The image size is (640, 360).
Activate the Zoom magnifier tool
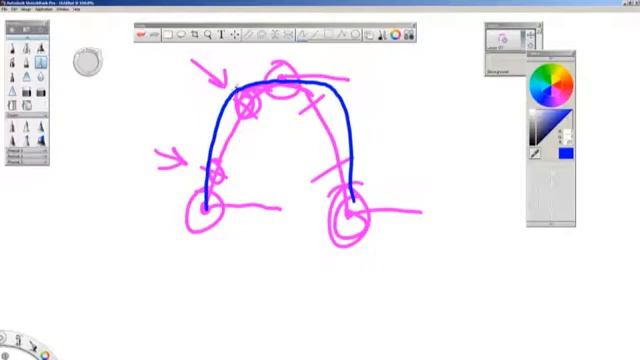tap(208, 35)
